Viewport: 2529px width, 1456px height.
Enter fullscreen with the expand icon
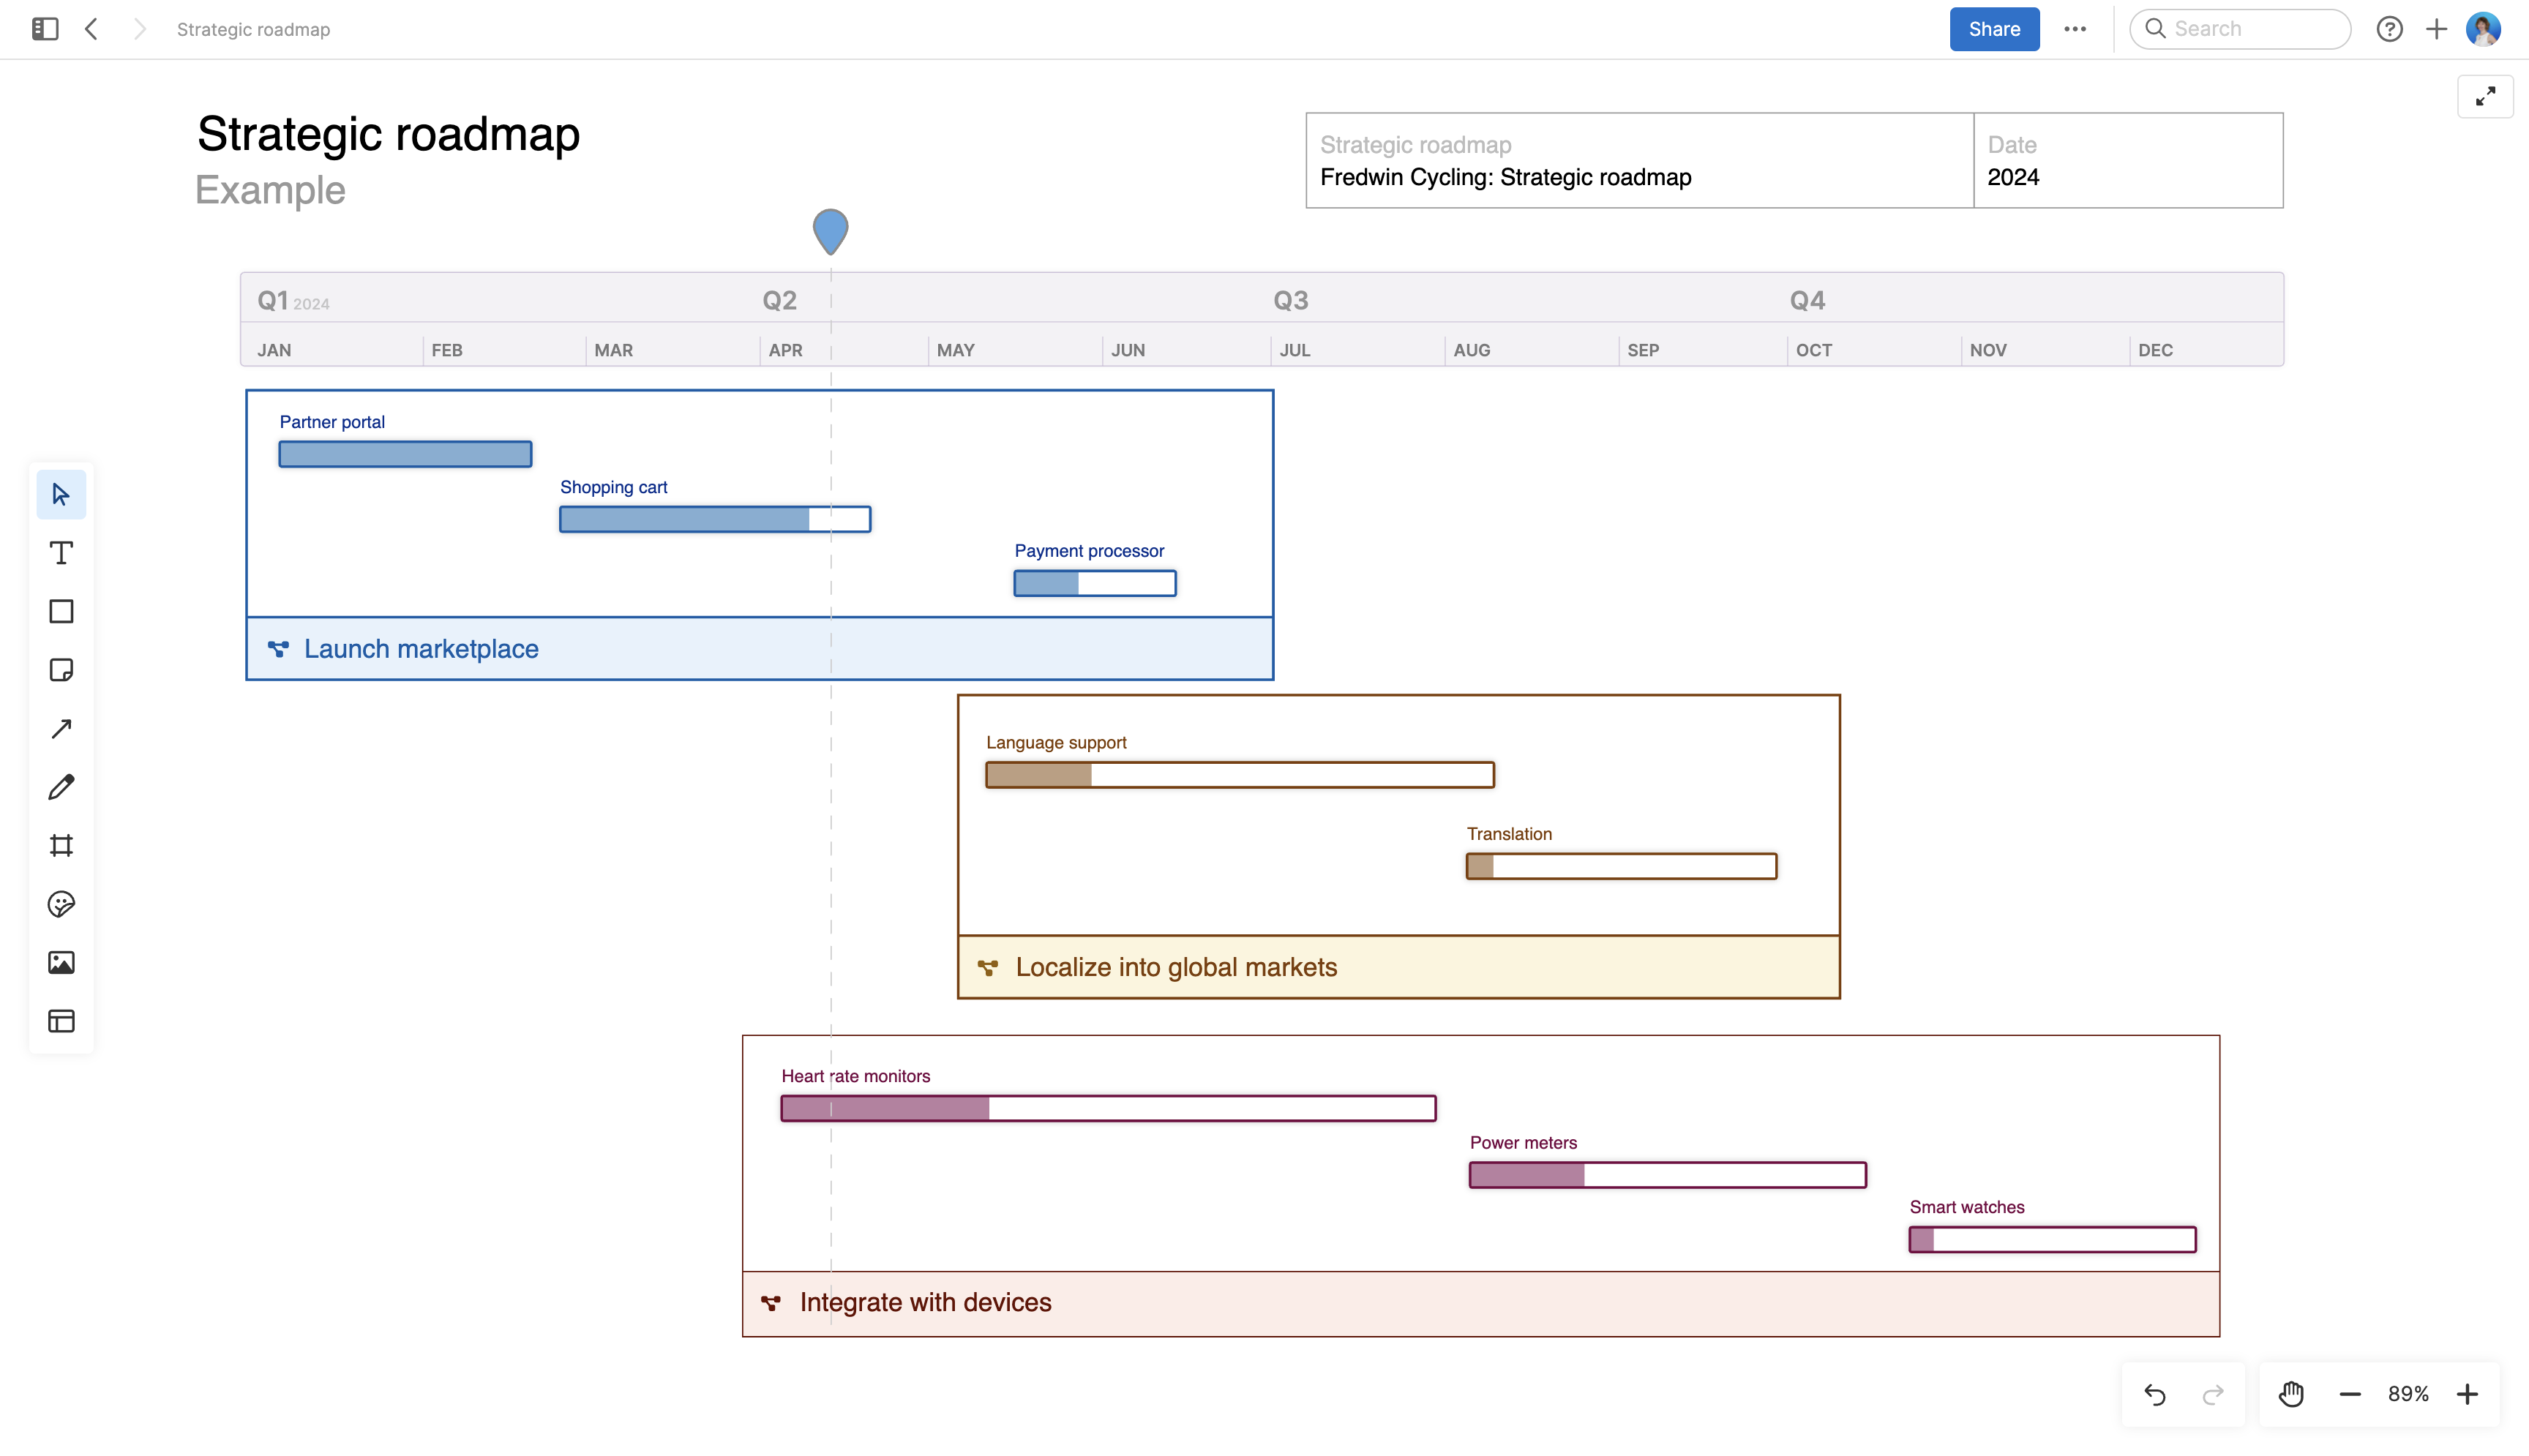click(x=2485, y=96)
